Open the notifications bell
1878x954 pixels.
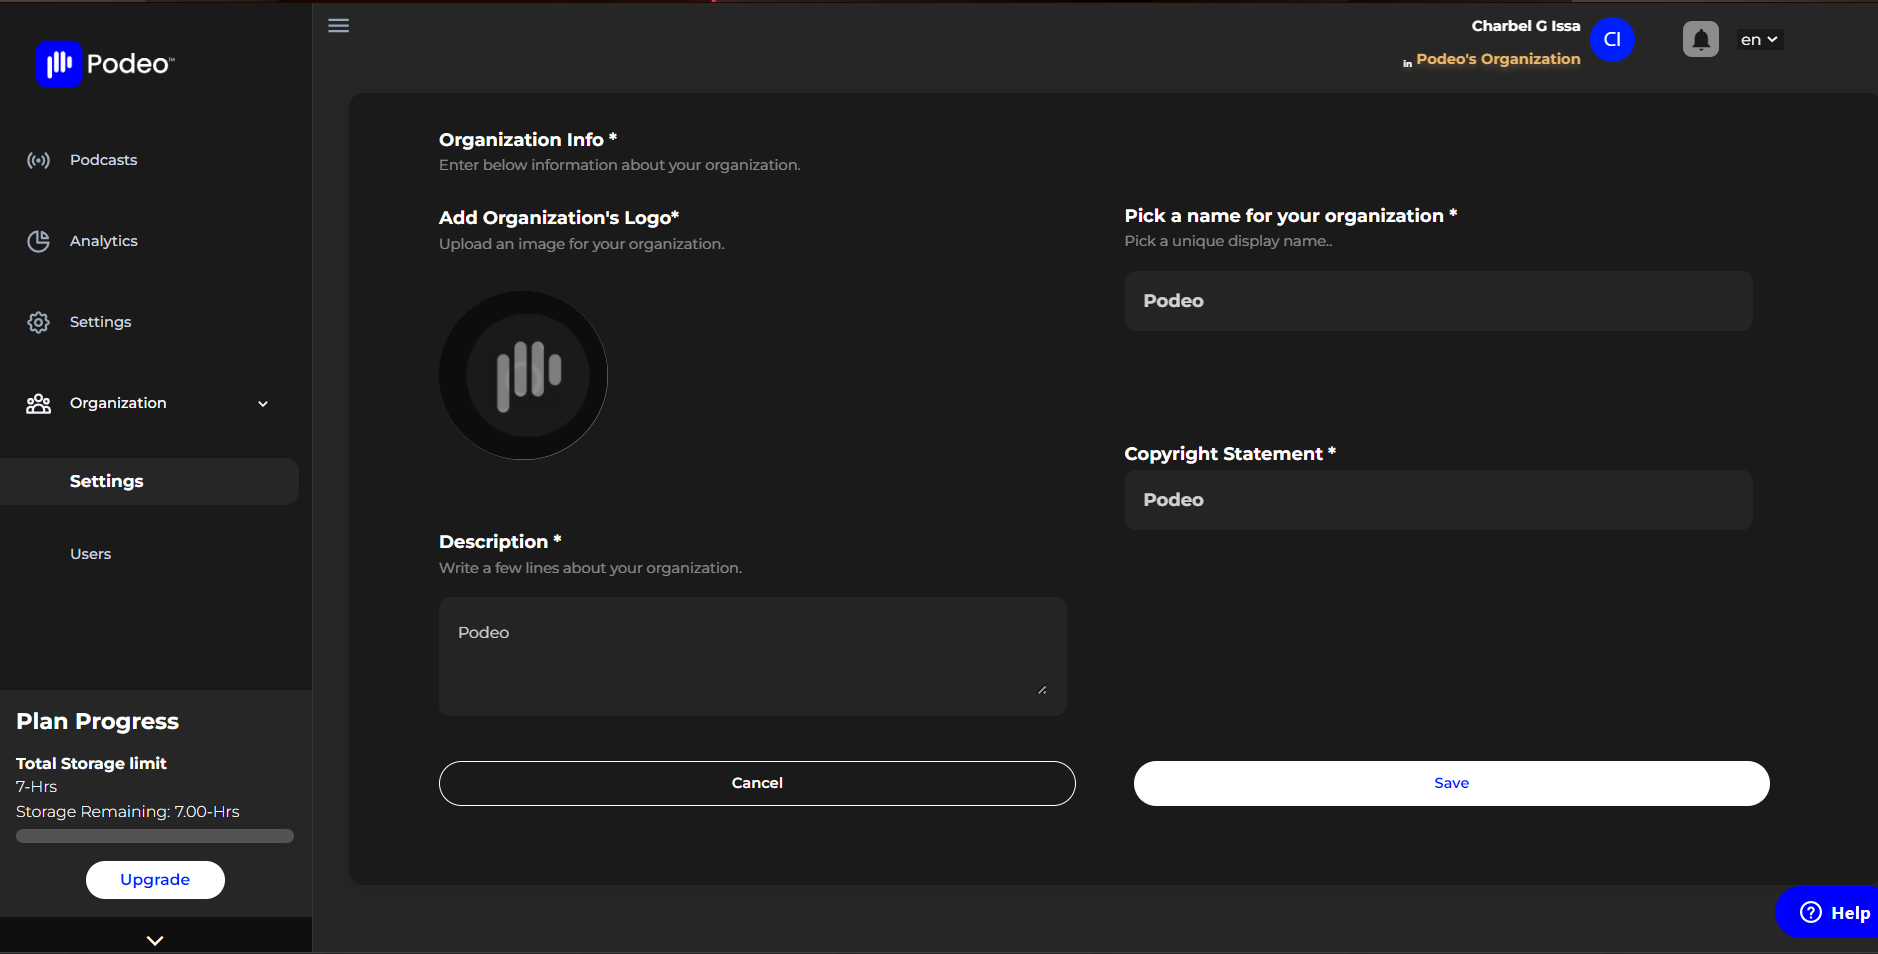pos(1700,40)
